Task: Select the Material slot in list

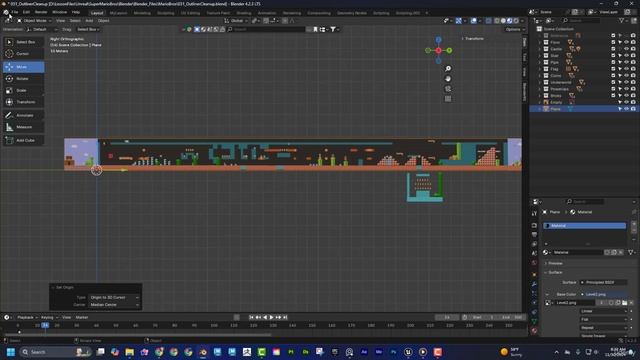Action: (x=584, y=226)
